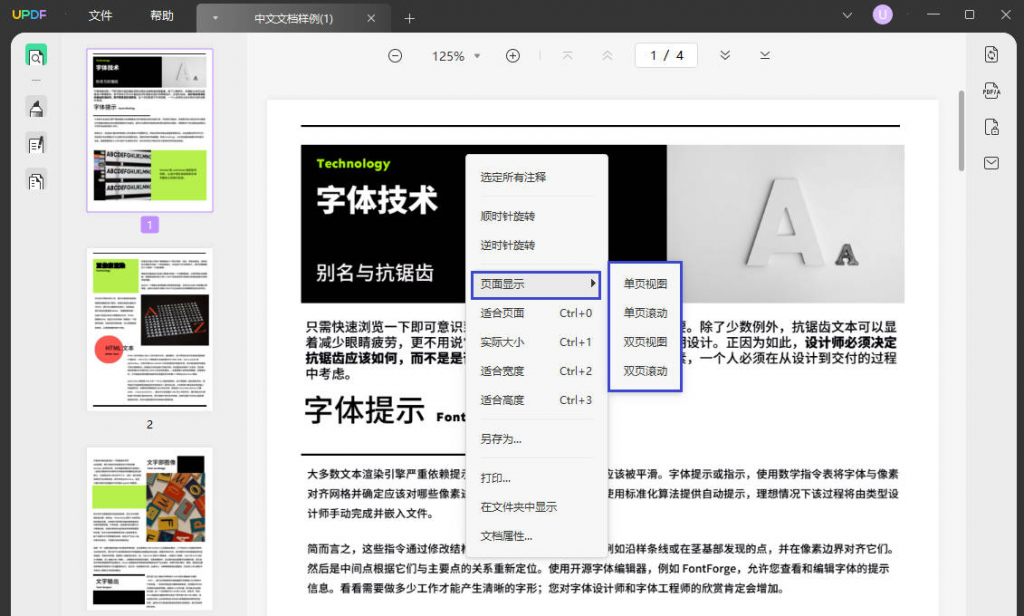1024x616 pixels.
Task: Open the Organize Pages tool icon
Action: point(36,181)
